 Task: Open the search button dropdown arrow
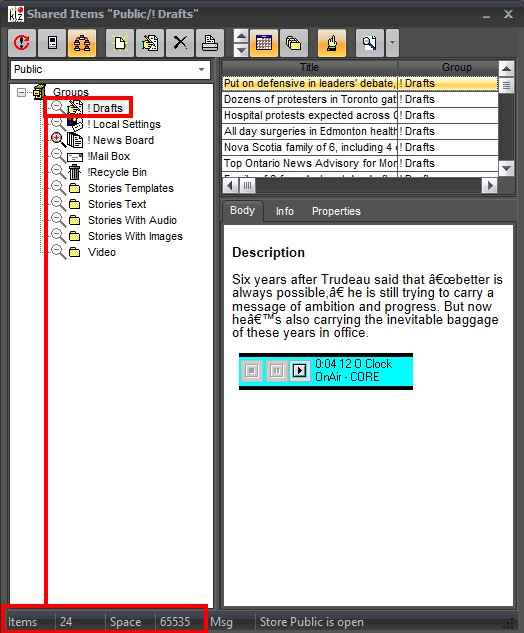(392, 43)
